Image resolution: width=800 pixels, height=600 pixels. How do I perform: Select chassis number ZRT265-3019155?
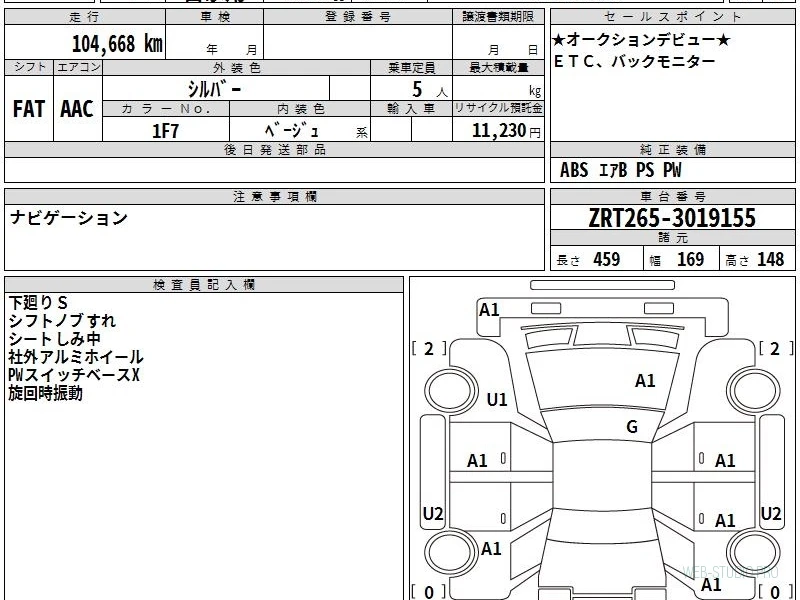point(672,218)
